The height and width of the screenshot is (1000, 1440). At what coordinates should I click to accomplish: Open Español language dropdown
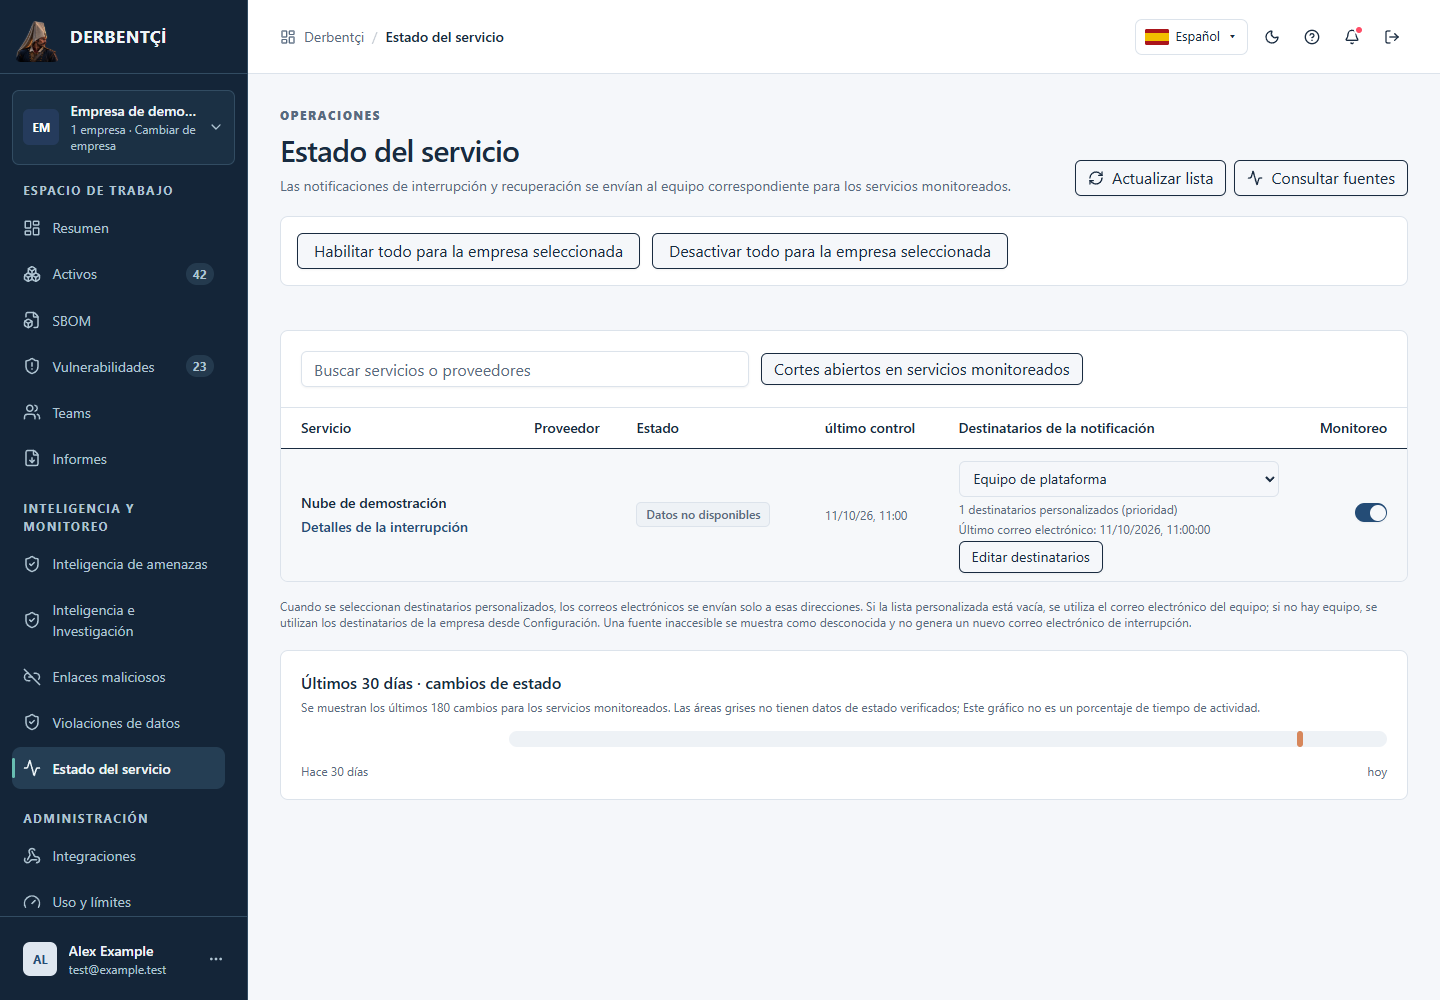tap(1191, 37)
